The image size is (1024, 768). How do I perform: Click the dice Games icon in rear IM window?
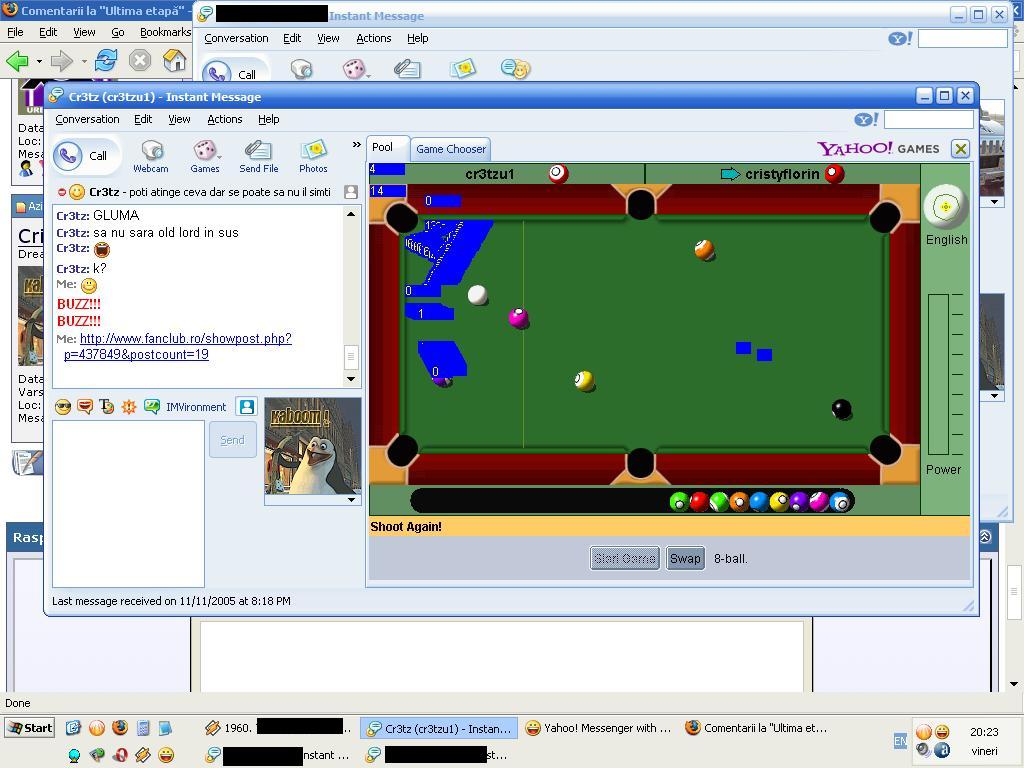tap(353, 69)
